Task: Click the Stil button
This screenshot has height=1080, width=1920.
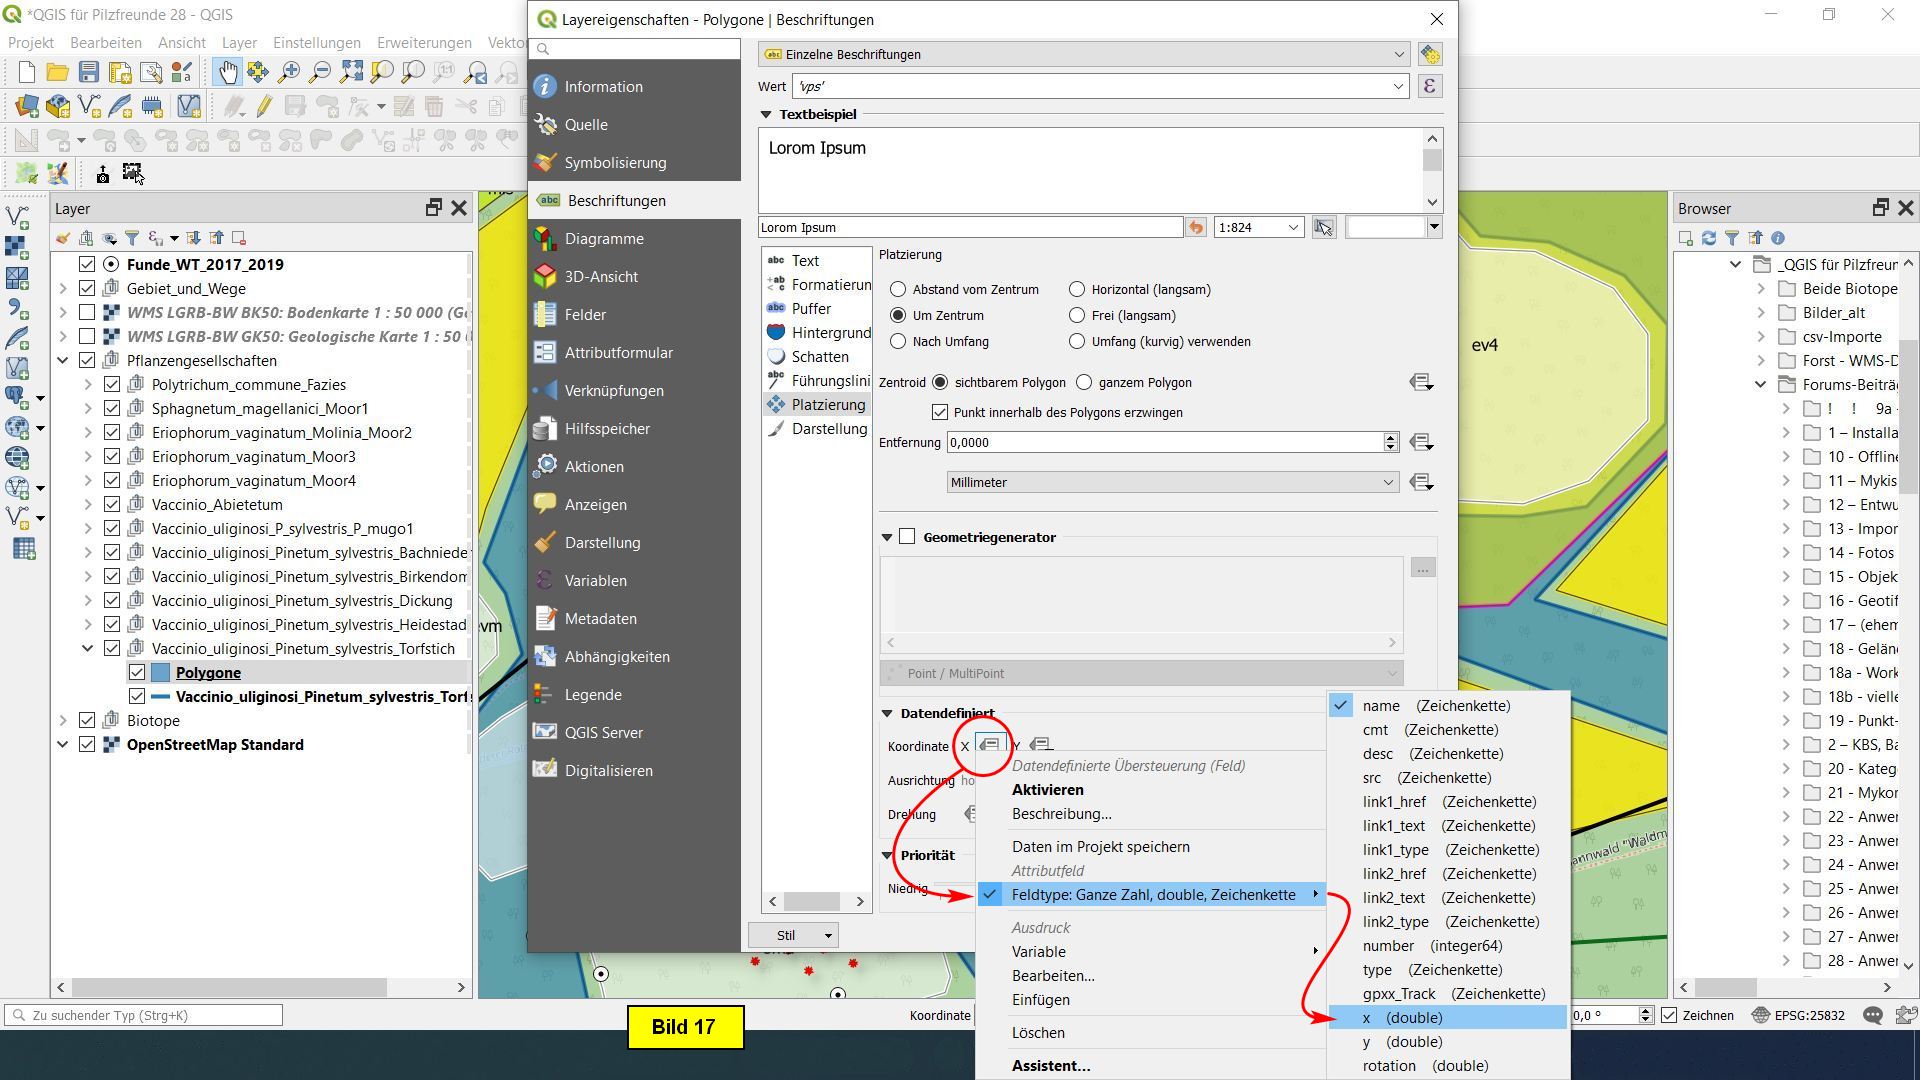Action: (786, 935)
